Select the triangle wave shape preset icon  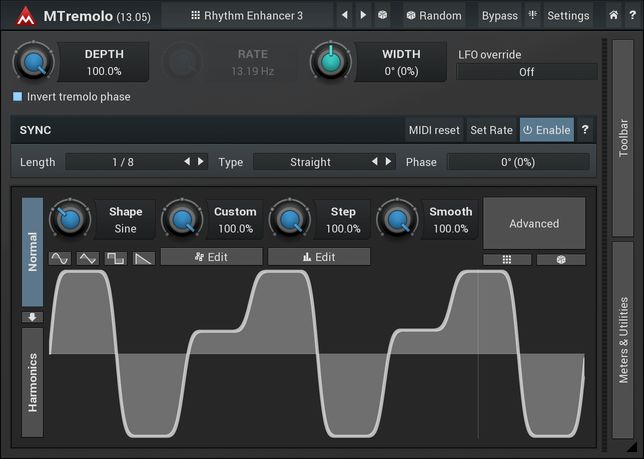88,257
